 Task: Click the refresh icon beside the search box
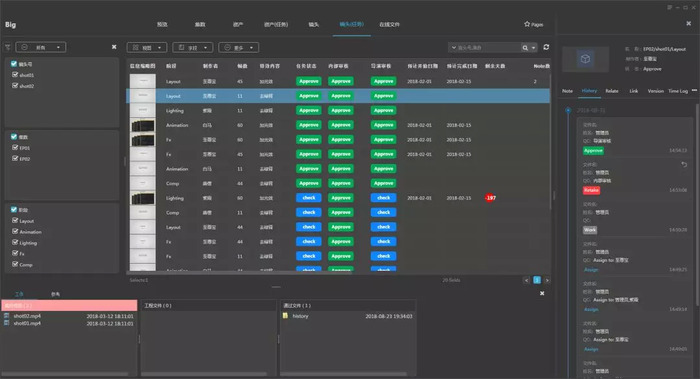pos(546,47)
